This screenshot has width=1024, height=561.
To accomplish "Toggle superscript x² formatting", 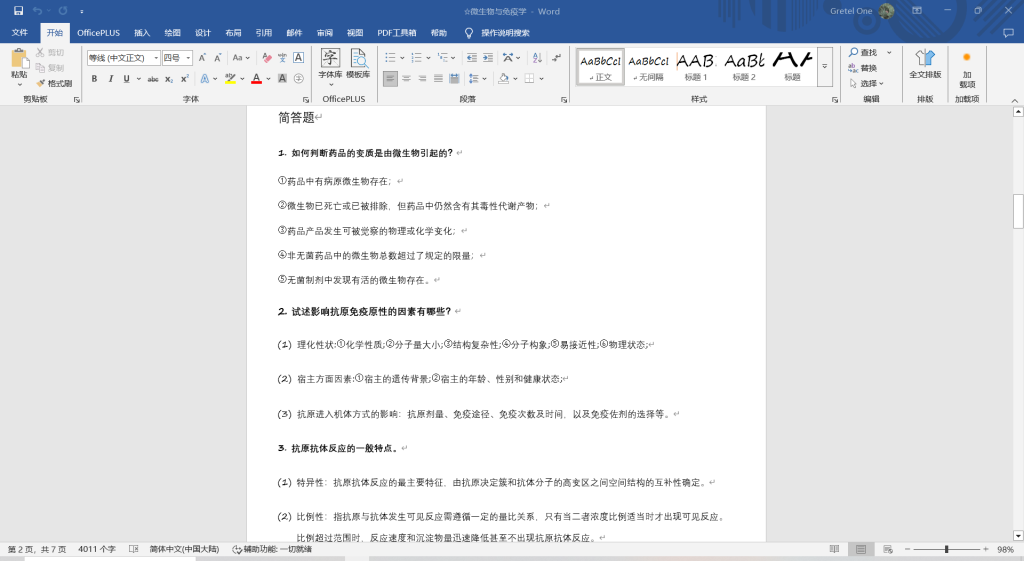I will [x=185, y=78].
